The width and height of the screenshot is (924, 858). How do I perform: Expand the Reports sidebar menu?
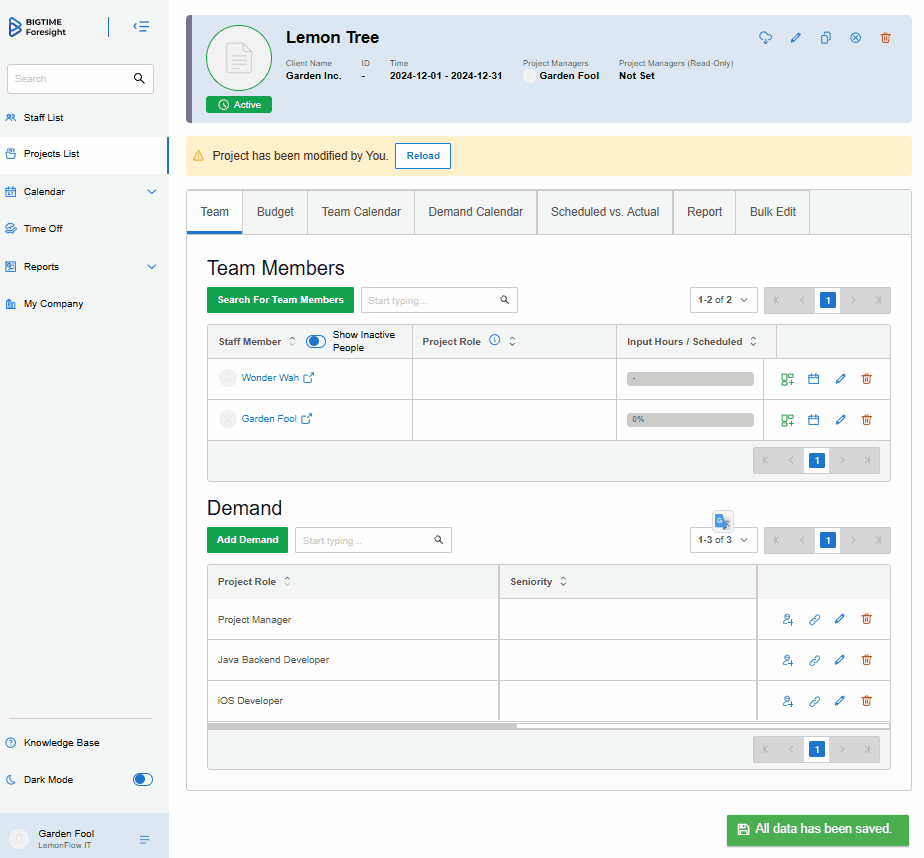(x=152, y=267)
